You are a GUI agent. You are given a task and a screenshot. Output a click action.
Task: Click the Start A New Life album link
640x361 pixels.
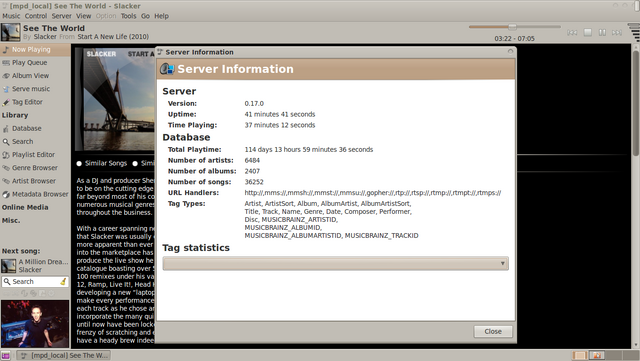(x=113, y=37)
